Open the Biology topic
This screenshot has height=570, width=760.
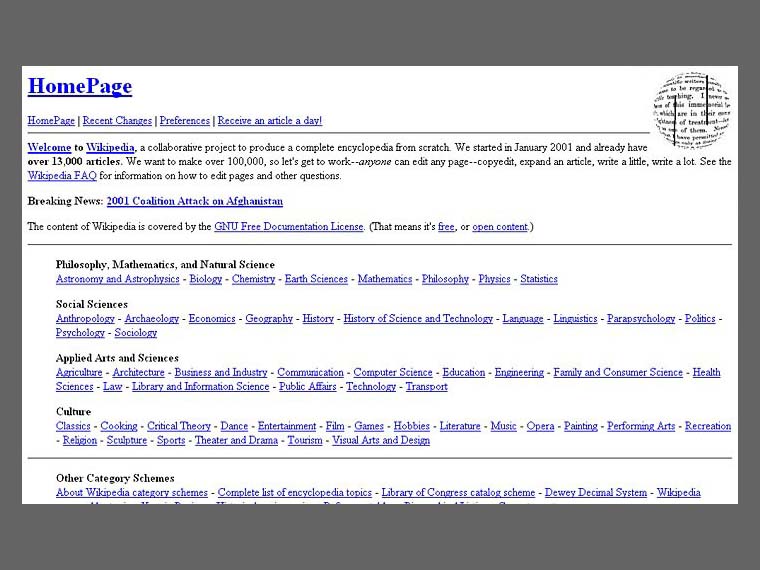click(206, 279)
